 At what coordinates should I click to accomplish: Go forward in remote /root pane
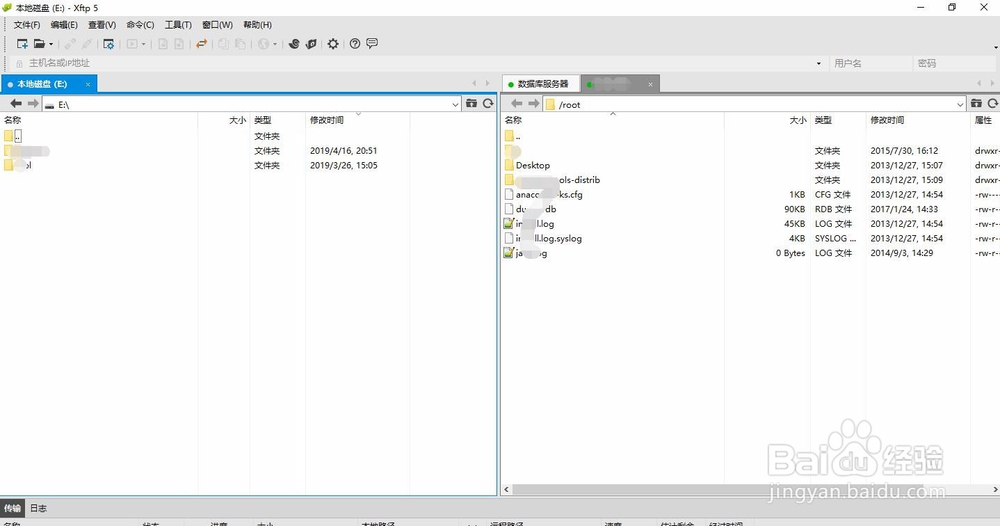(x=534, y=103)
